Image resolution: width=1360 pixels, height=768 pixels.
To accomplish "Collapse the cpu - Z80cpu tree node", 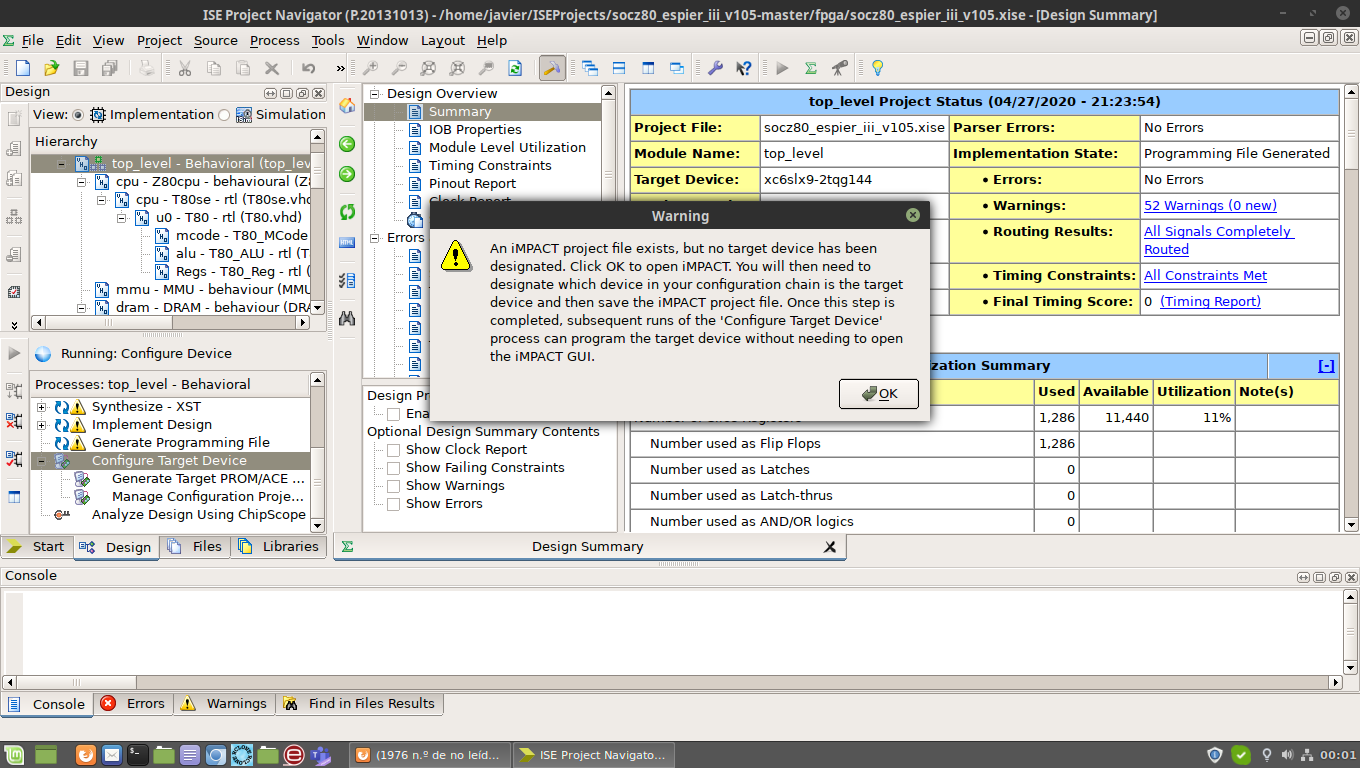I will pyautogui.click(x=82, y=182).
